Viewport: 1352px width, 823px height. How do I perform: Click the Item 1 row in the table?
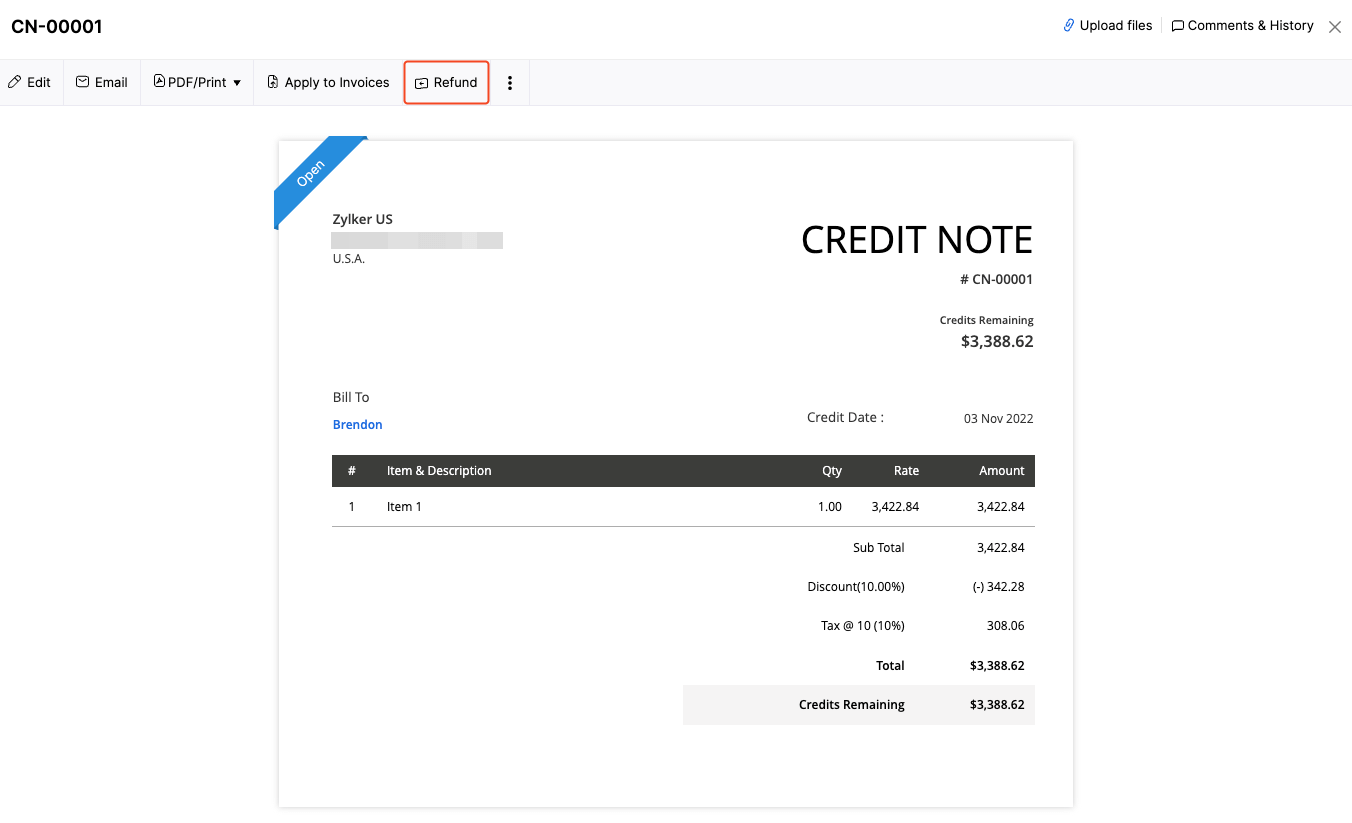[x=404, y=506]
